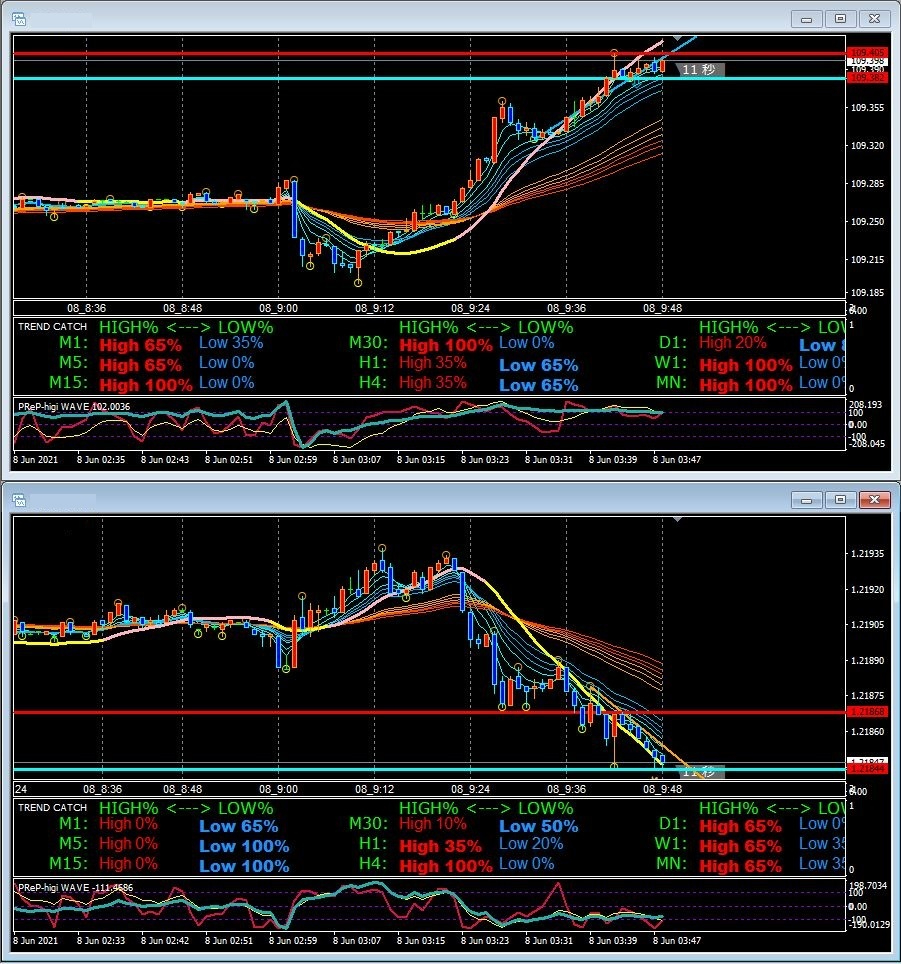This screenshot has height=964, width=901.
Task: Click PReP-higi WAVE 102.0036 indicator label
Action: click(x=74, y=406)
